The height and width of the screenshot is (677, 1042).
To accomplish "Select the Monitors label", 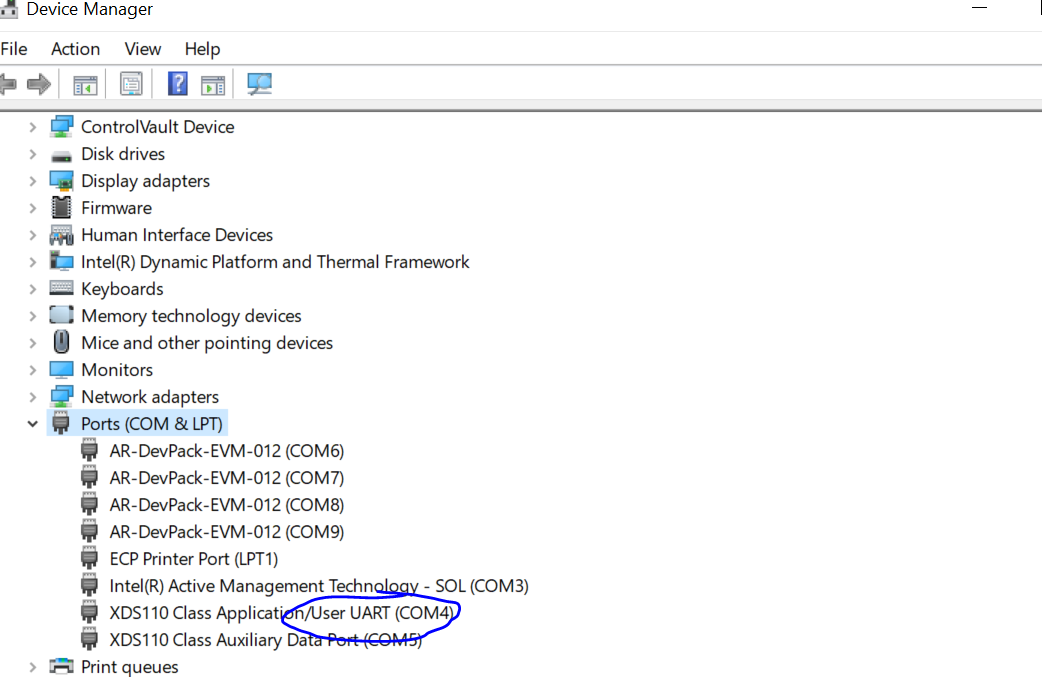I will coord(117,370).
